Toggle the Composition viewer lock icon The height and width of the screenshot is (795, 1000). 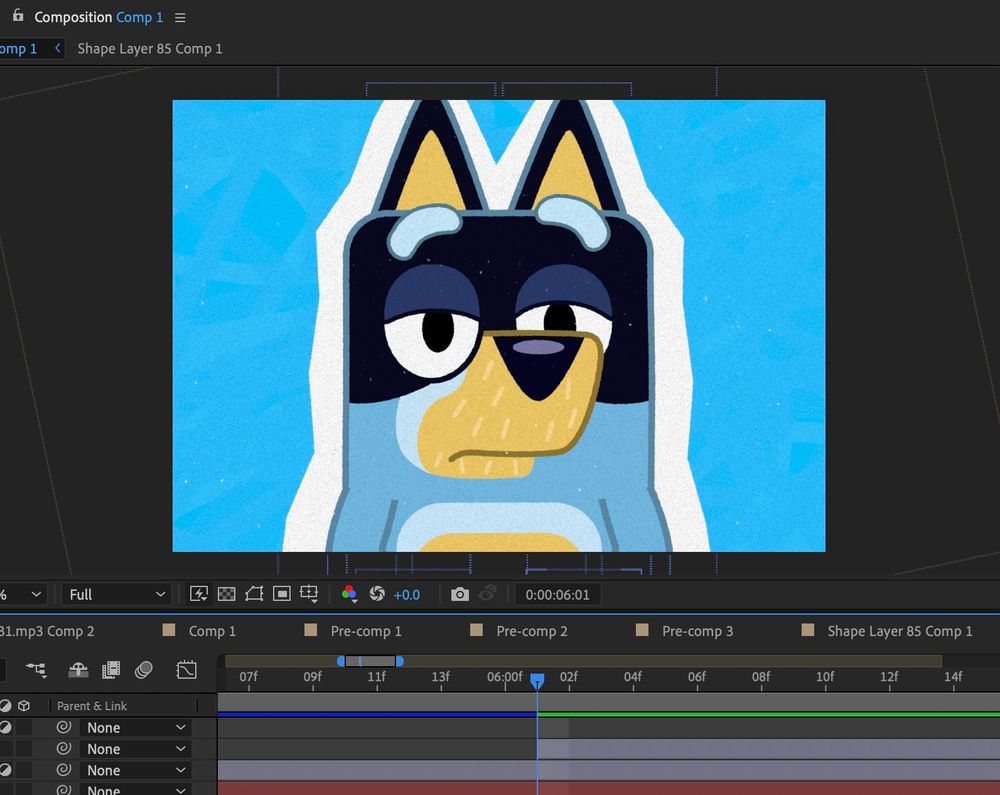point(17,16)
